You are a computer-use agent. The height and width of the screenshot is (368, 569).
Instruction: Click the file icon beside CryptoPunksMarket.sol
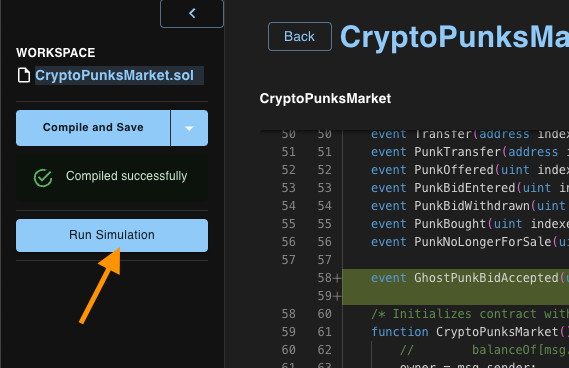pyautogui.click(x=24, y=75)
